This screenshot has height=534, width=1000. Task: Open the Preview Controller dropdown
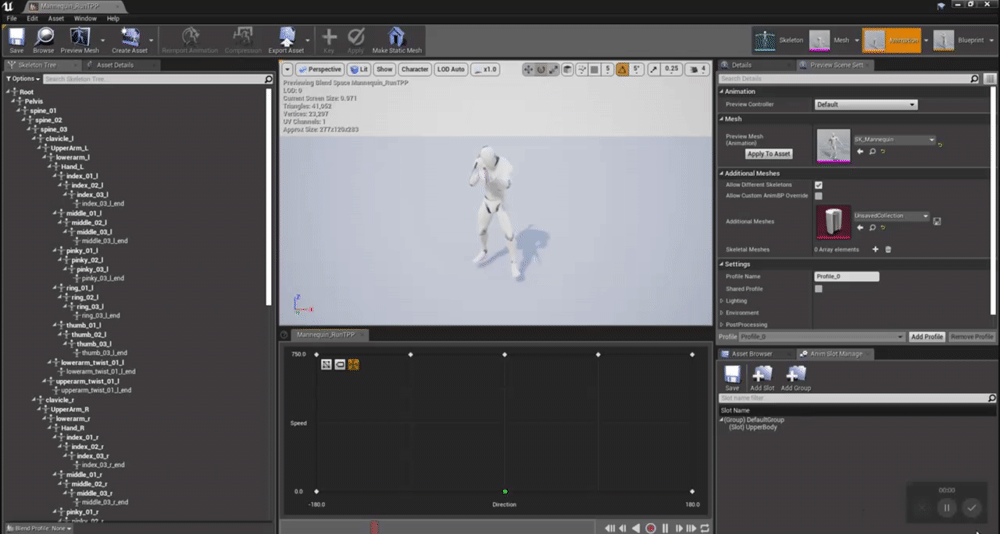point(865,105)
